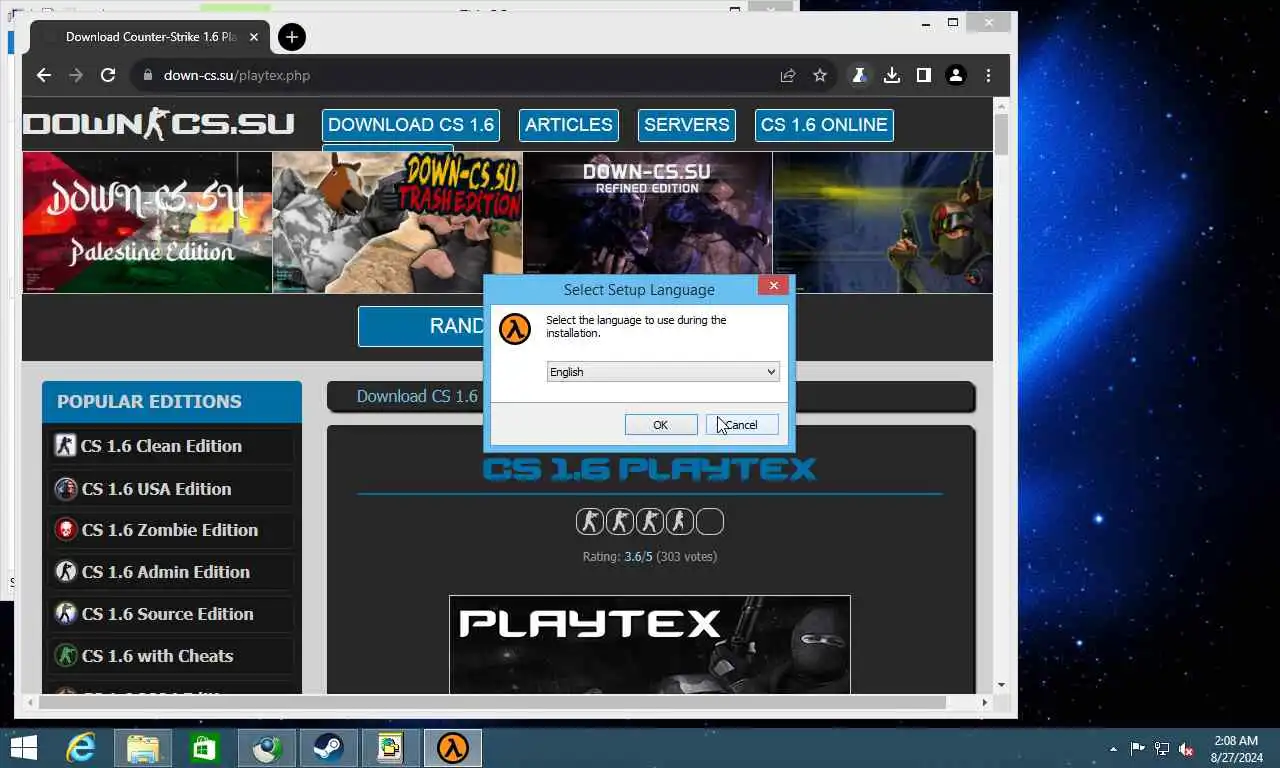Go back in the browser

(43, 75)
